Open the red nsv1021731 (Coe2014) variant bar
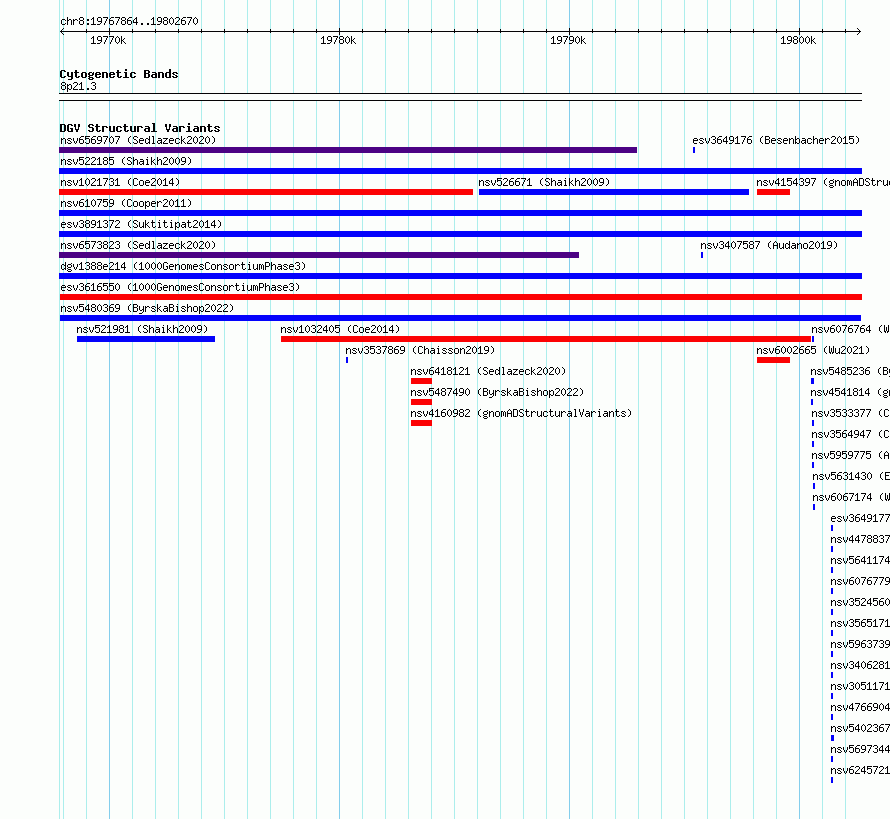 [266, 192]
